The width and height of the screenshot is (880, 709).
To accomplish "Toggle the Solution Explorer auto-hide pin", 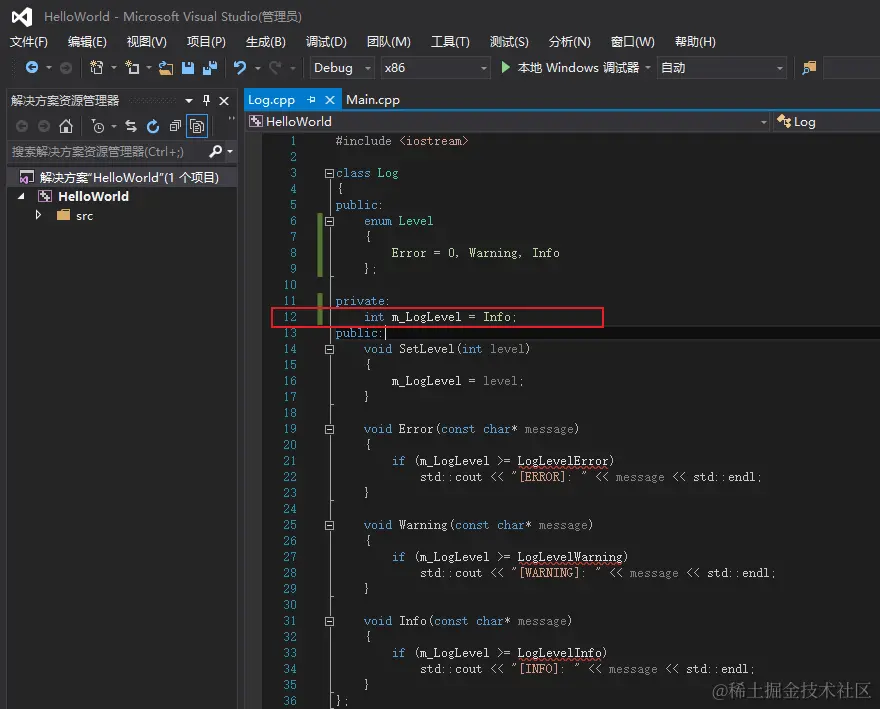I will click(x=207, y=100).
